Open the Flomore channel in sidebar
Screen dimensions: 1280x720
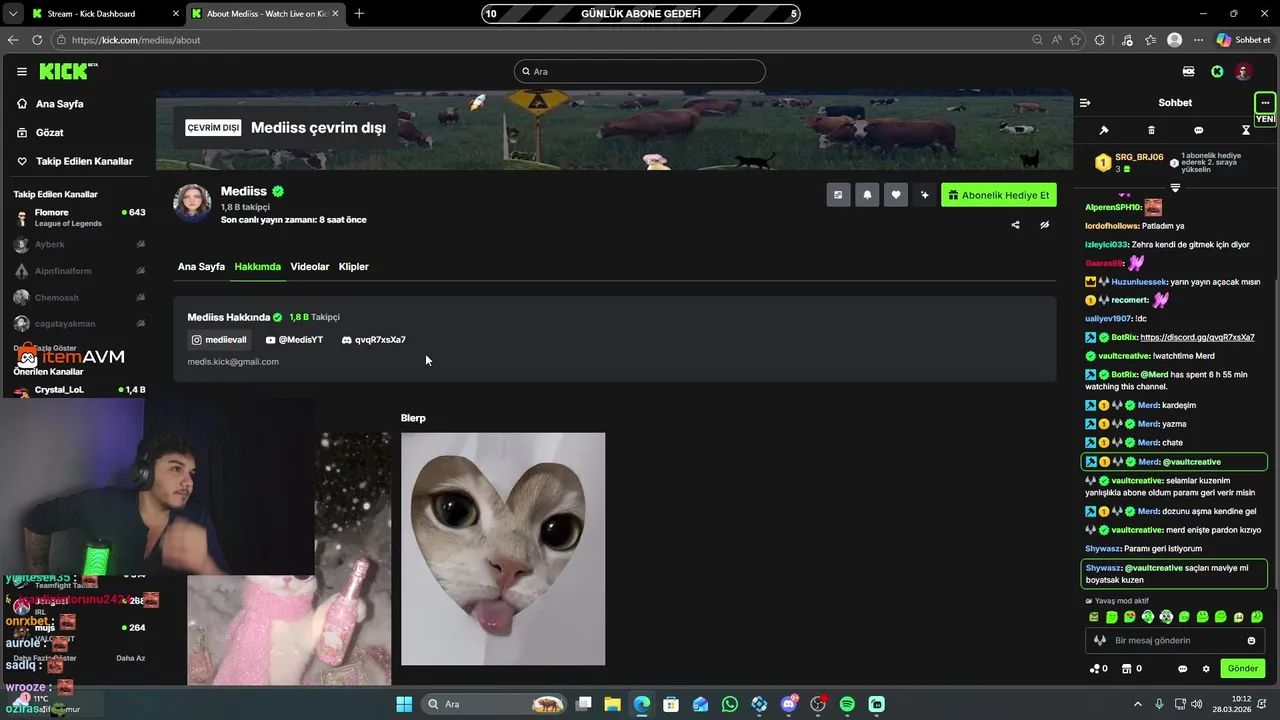[x=80, y=218]
